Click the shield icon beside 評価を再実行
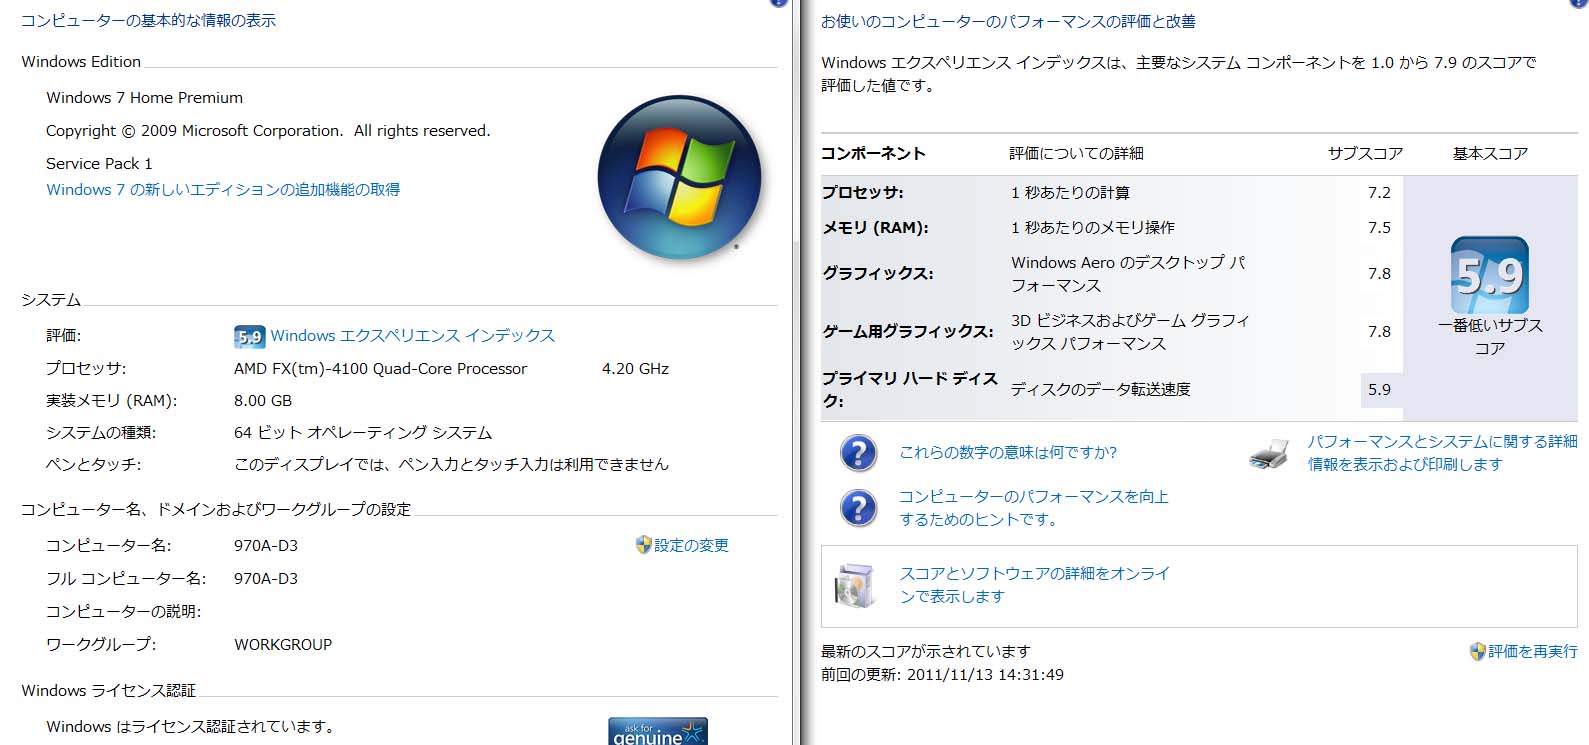The image size is (1589, 745). coord(1477,651)
